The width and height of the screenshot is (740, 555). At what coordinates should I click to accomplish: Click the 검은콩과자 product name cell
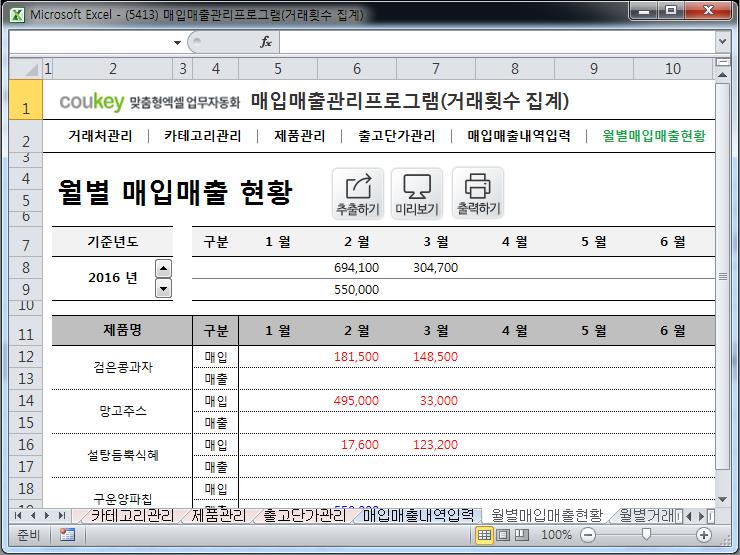[123, 367]
